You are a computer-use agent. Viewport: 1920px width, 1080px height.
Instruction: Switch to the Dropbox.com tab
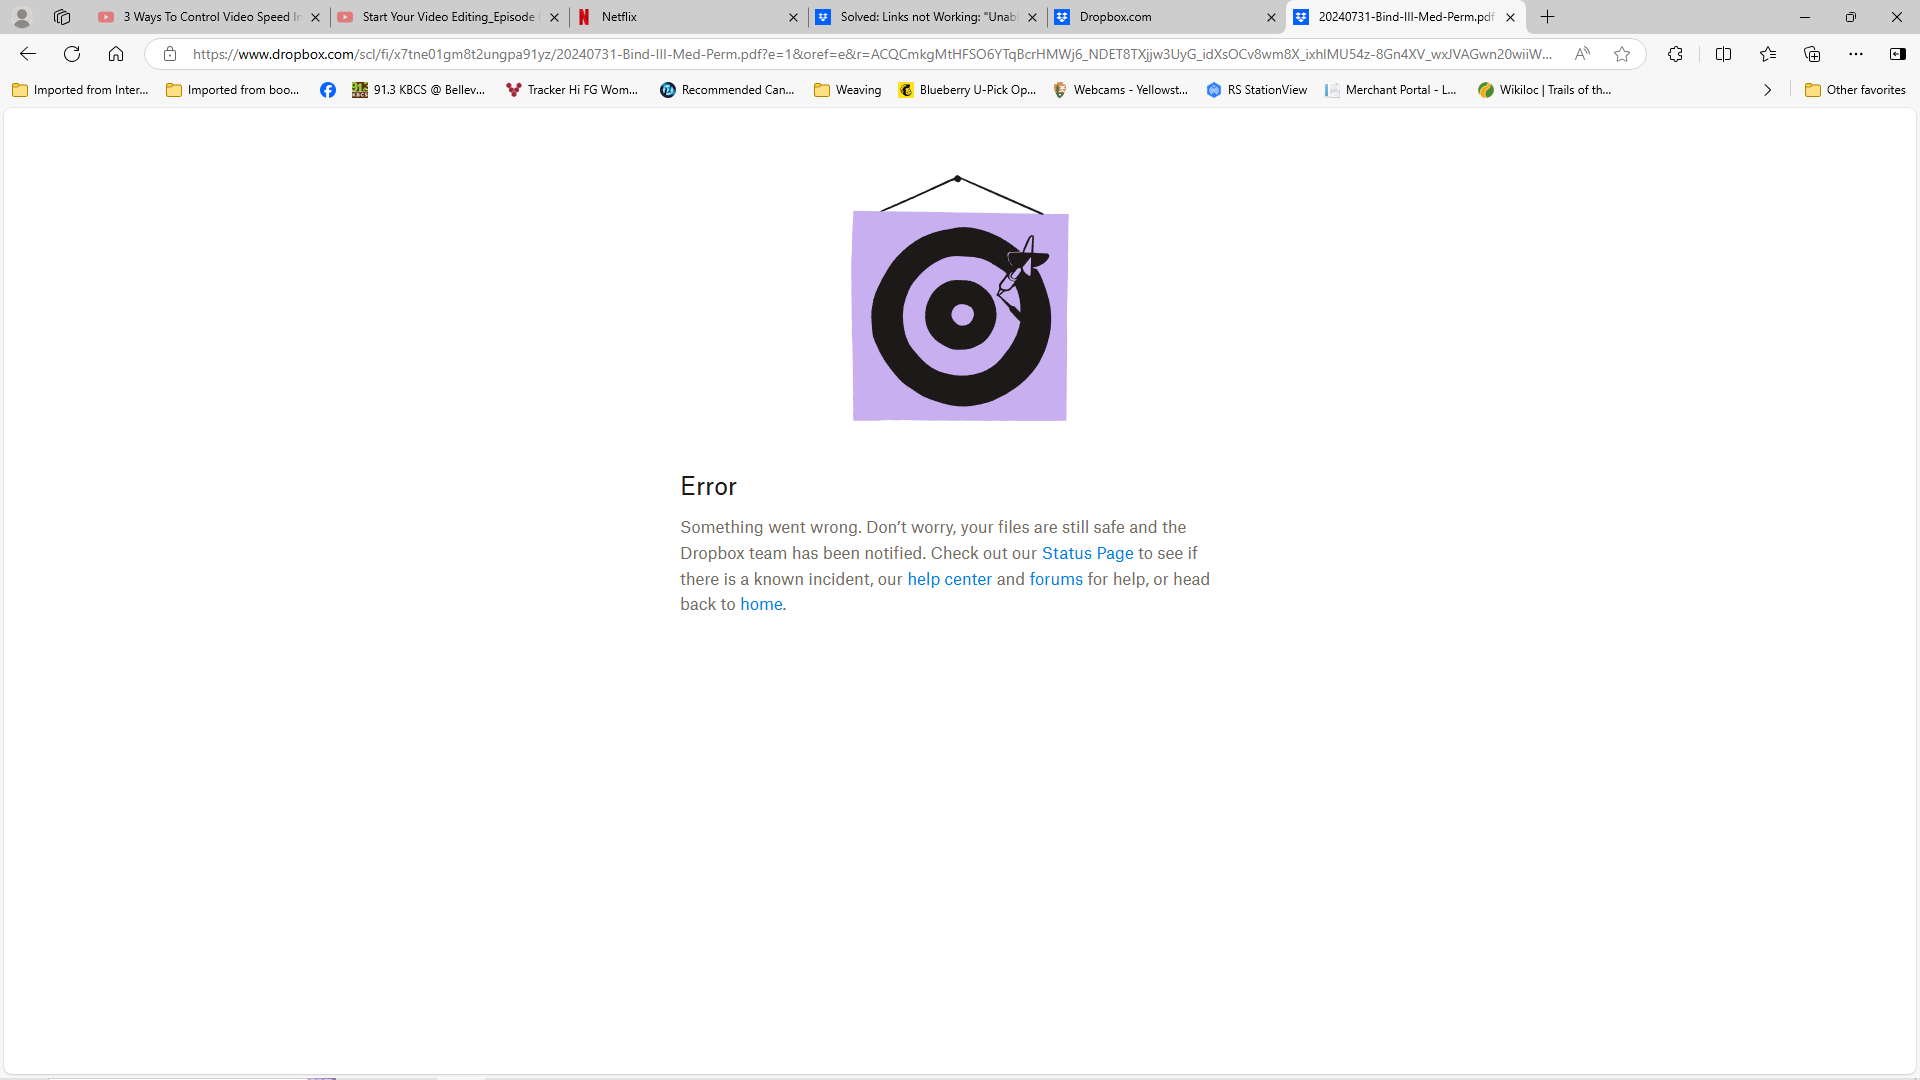coord(1114,17)
